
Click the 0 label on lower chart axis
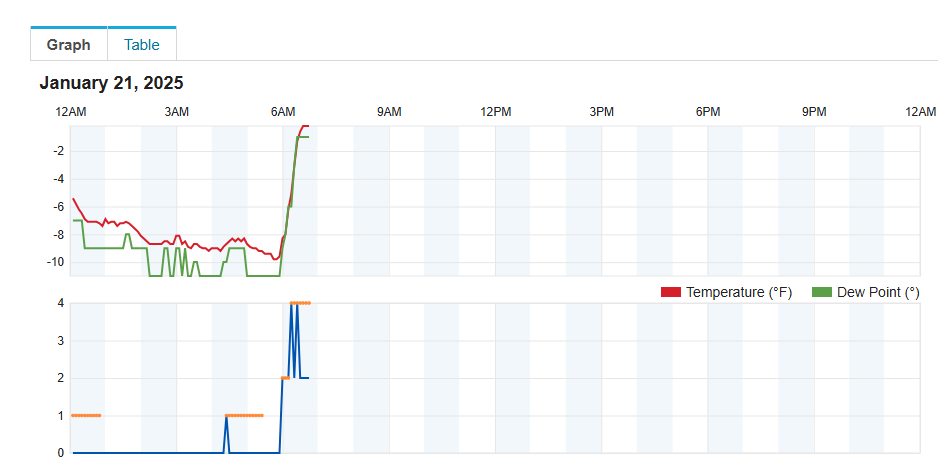(60, 453)
